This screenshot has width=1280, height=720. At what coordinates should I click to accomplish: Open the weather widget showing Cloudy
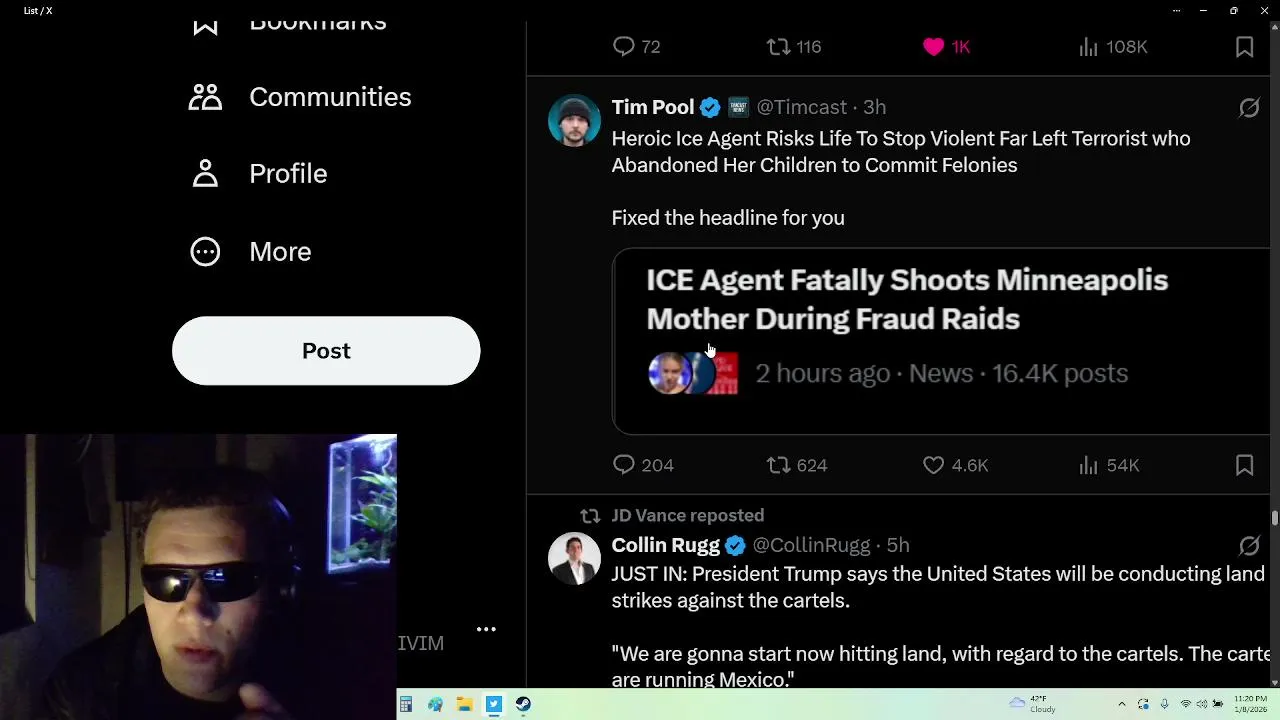point(1033,704)
